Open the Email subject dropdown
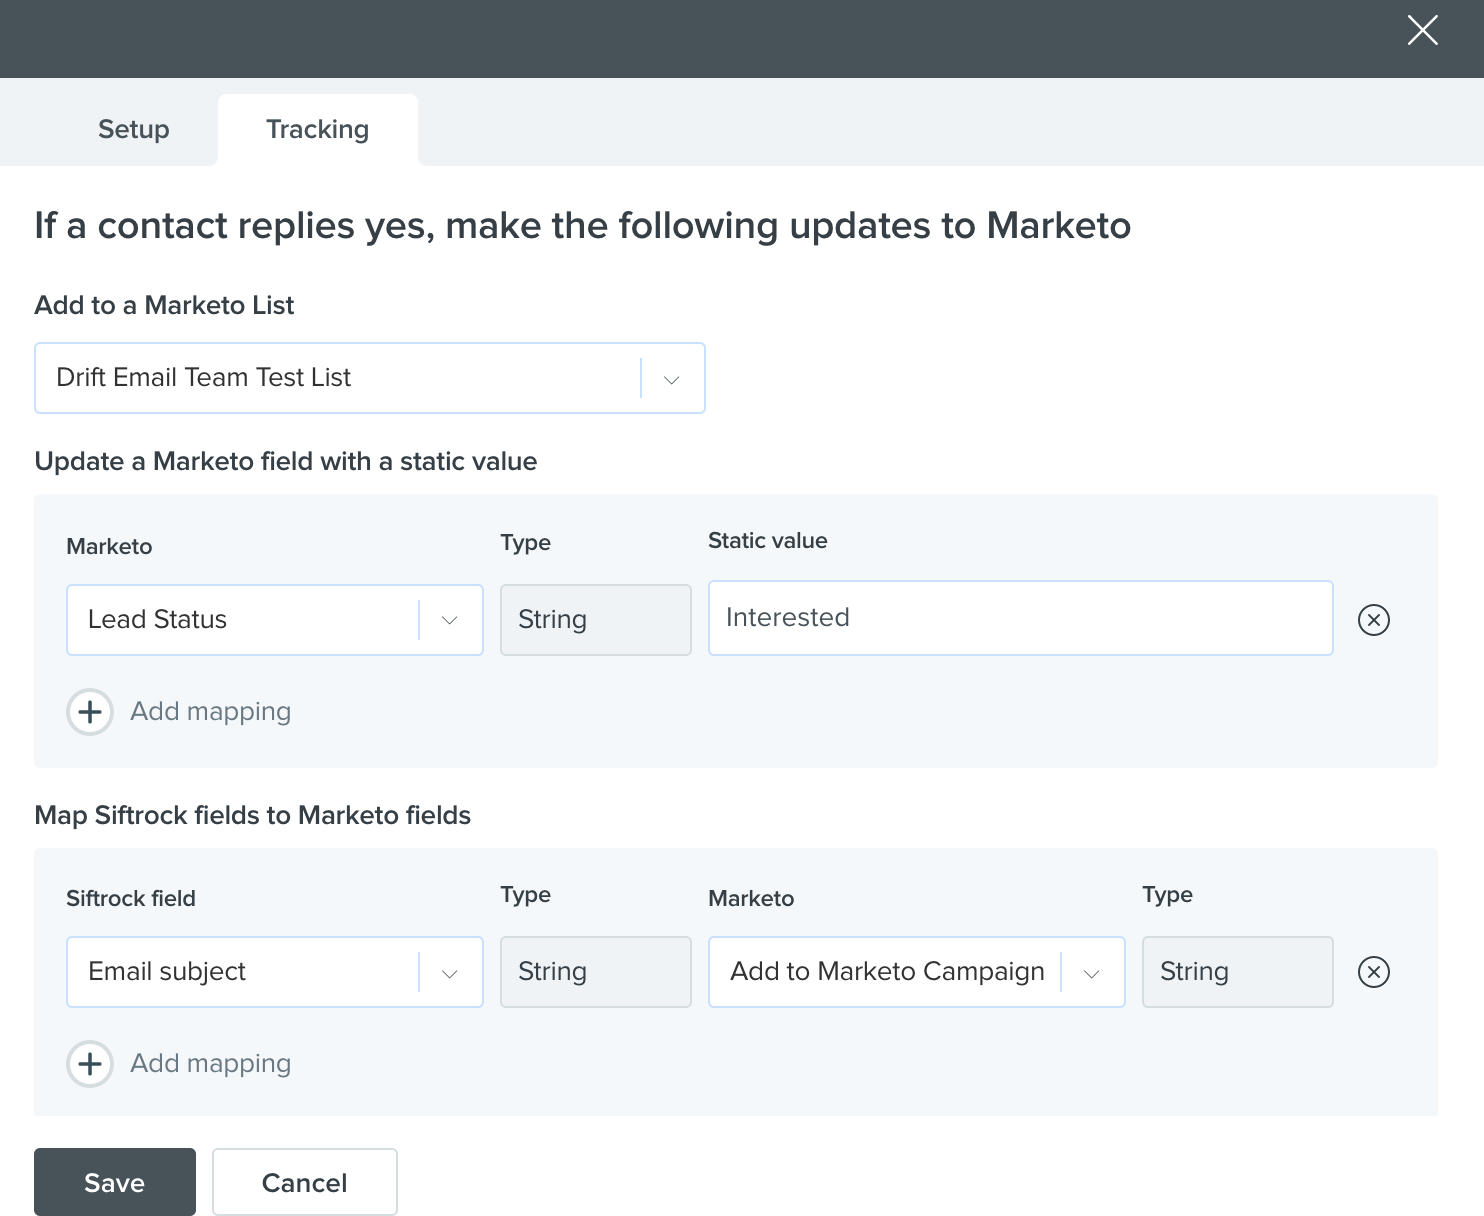 [x=275, y=972]
